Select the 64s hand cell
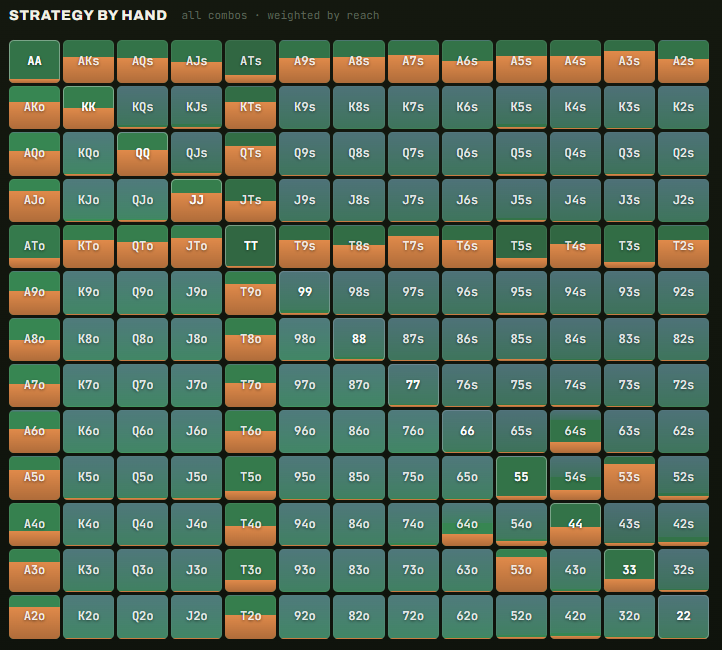 (575, 431)
